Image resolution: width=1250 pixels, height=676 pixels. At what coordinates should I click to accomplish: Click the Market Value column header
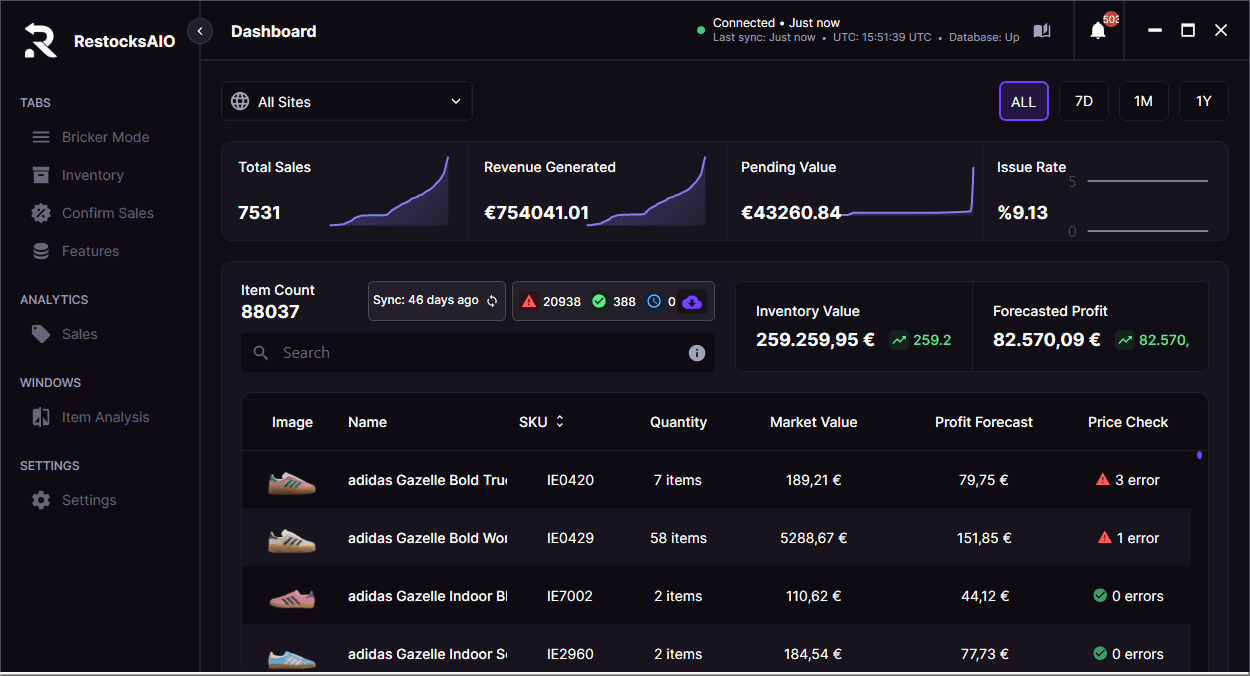(x=813, y=422)
